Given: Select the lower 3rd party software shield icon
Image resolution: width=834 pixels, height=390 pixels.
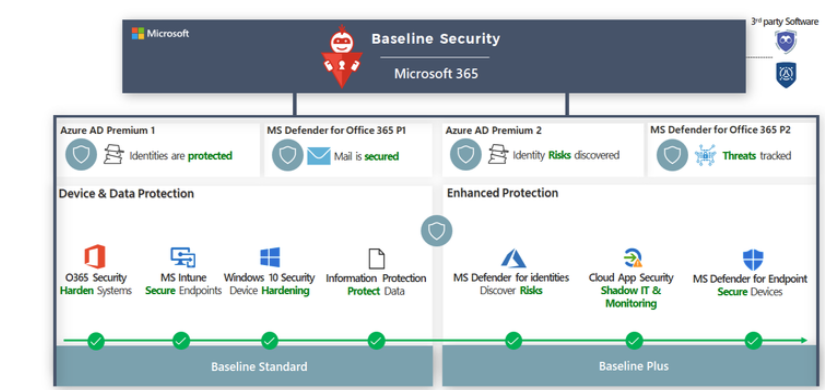Looking at the screenshot, I should [785, 75].
